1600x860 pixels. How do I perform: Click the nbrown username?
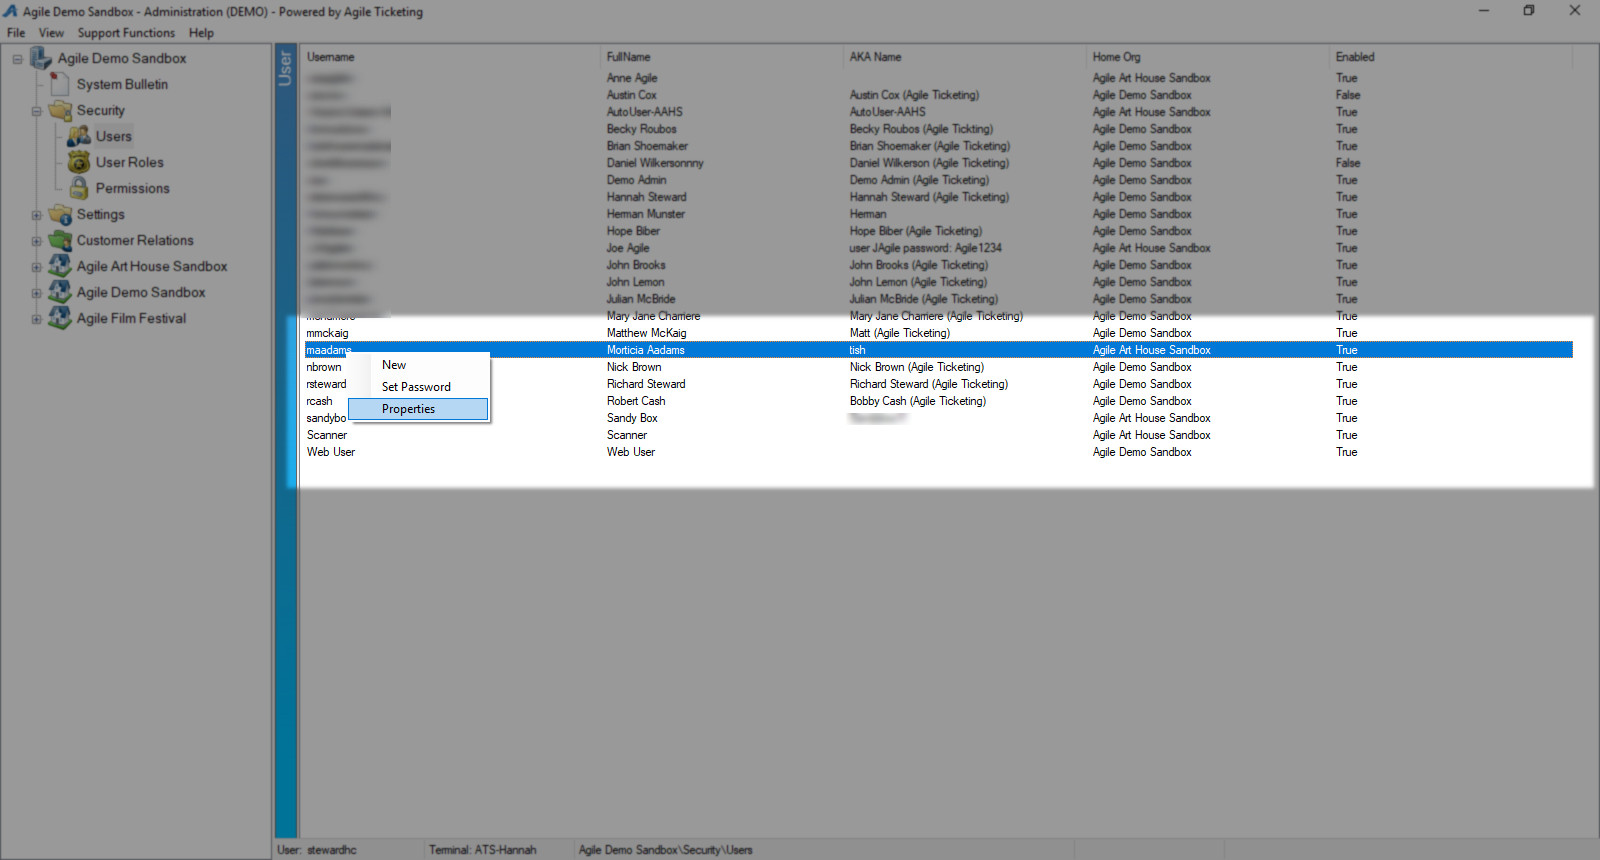click(324, 367)
